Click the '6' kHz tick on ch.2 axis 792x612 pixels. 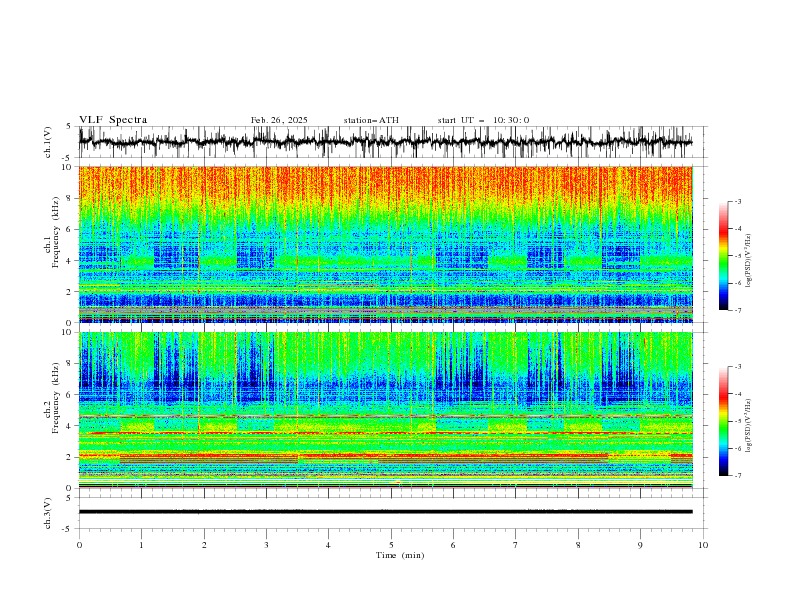71,395
